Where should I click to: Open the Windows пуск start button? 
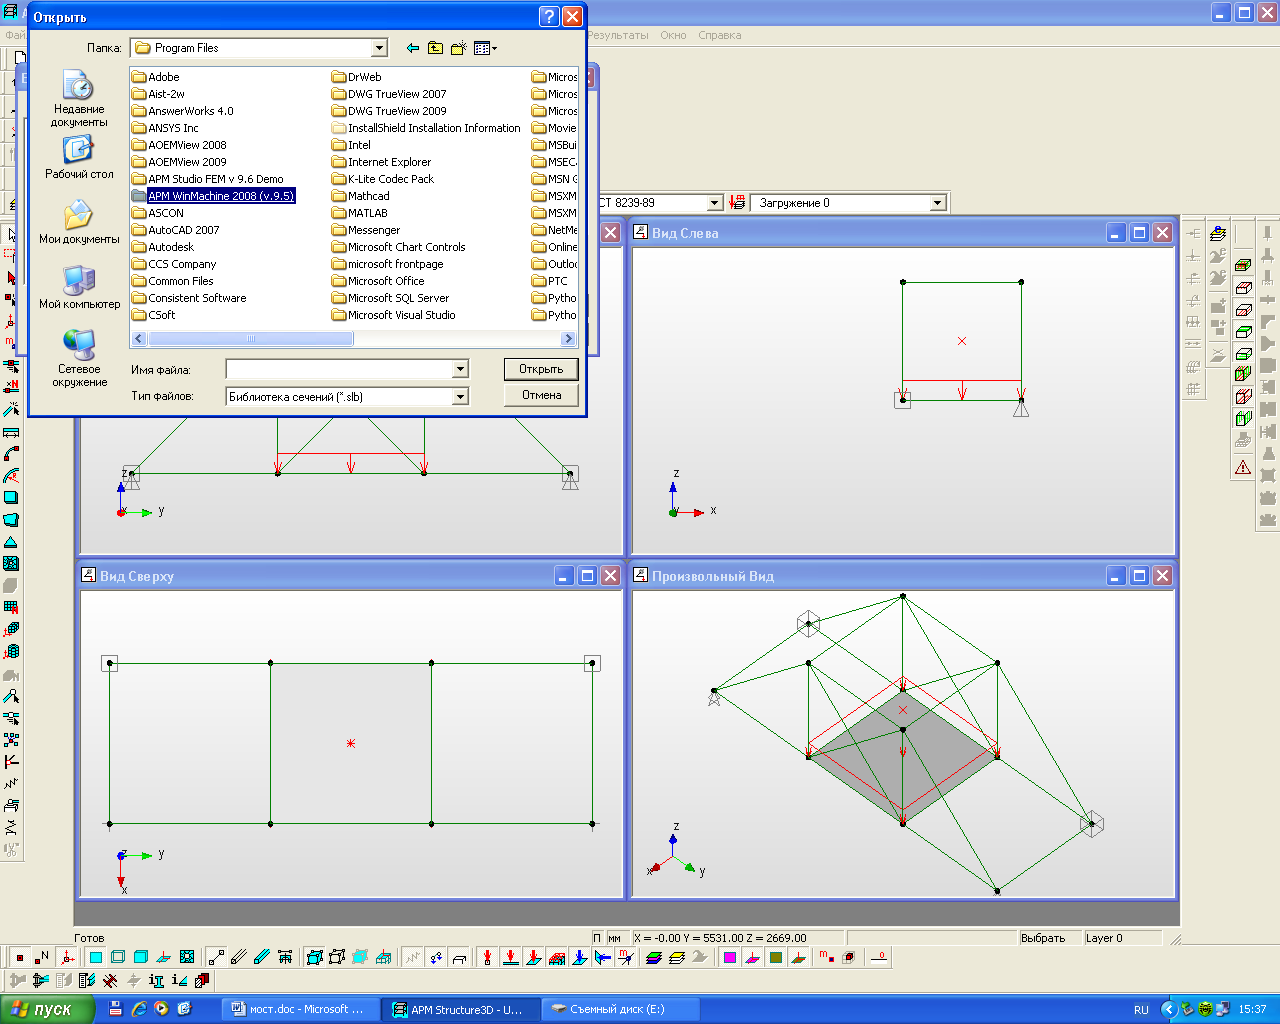coord(47,1009)
